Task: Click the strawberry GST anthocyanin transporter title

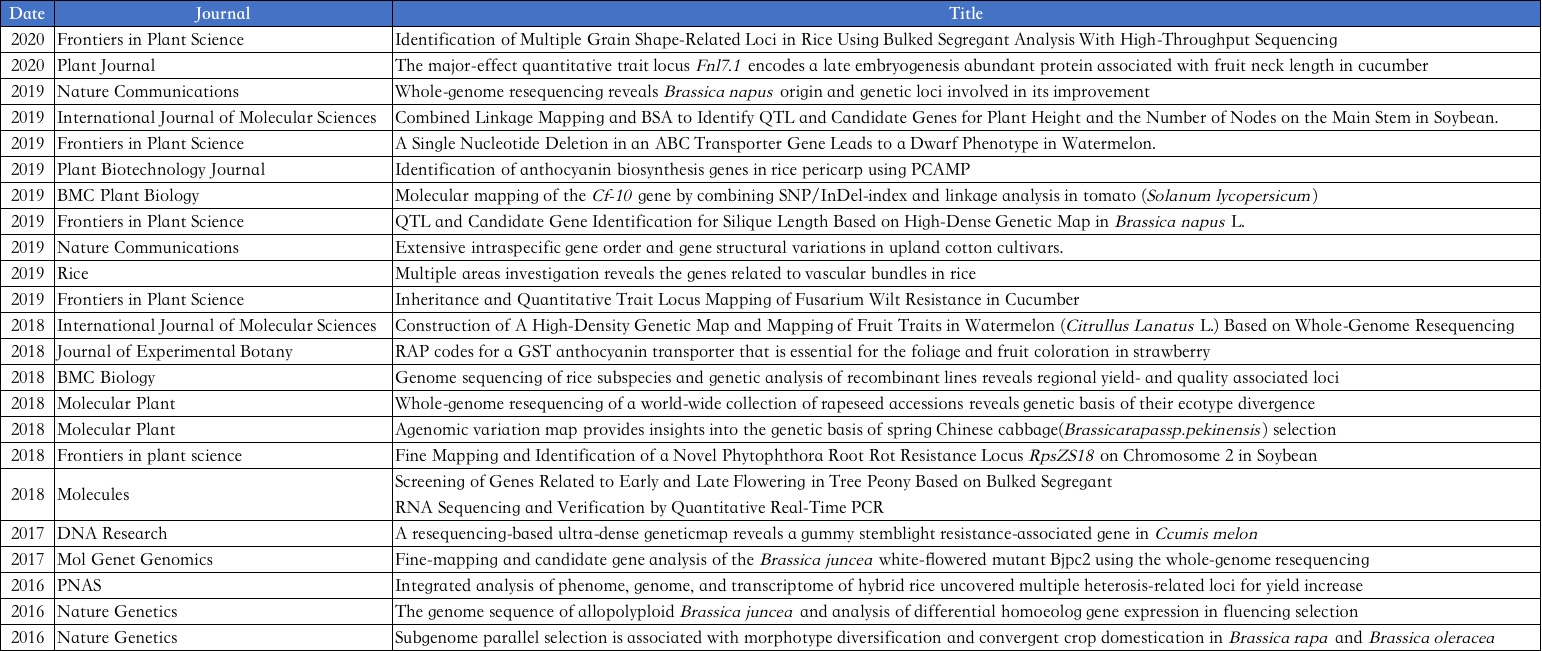Action: [x=802, y=352]
